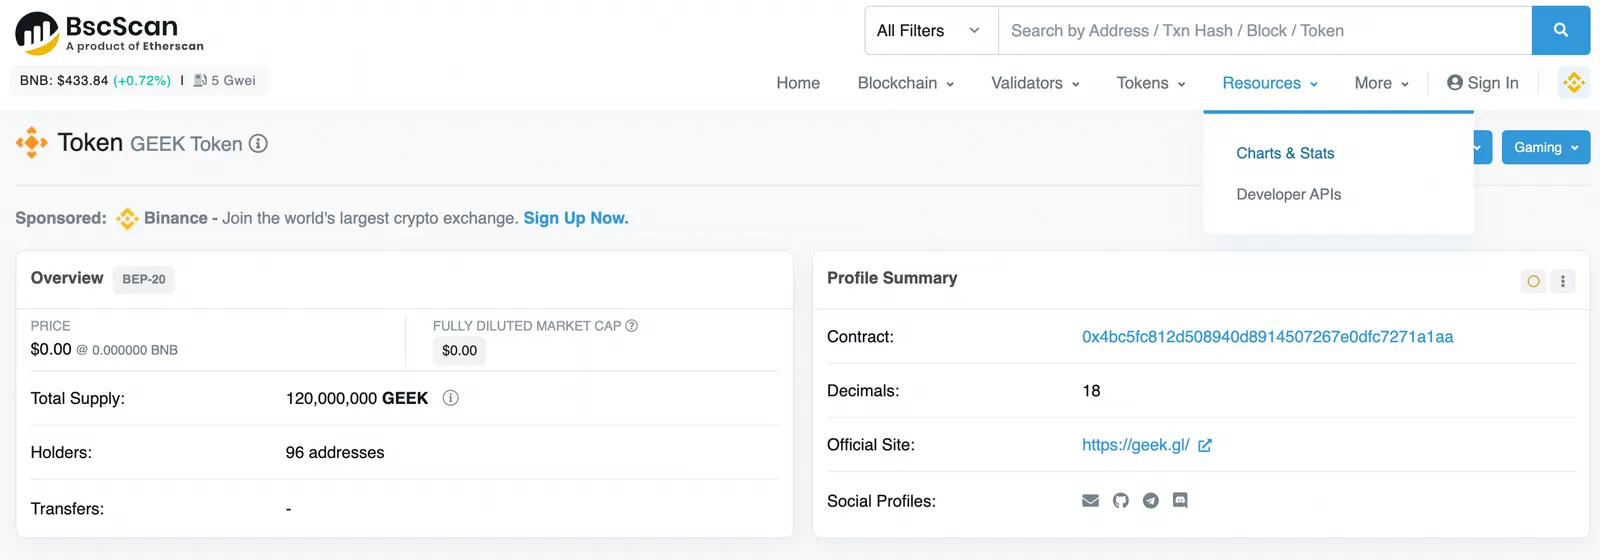Open the contract address link
1600x560 pixels.
tap(1268, 337)
